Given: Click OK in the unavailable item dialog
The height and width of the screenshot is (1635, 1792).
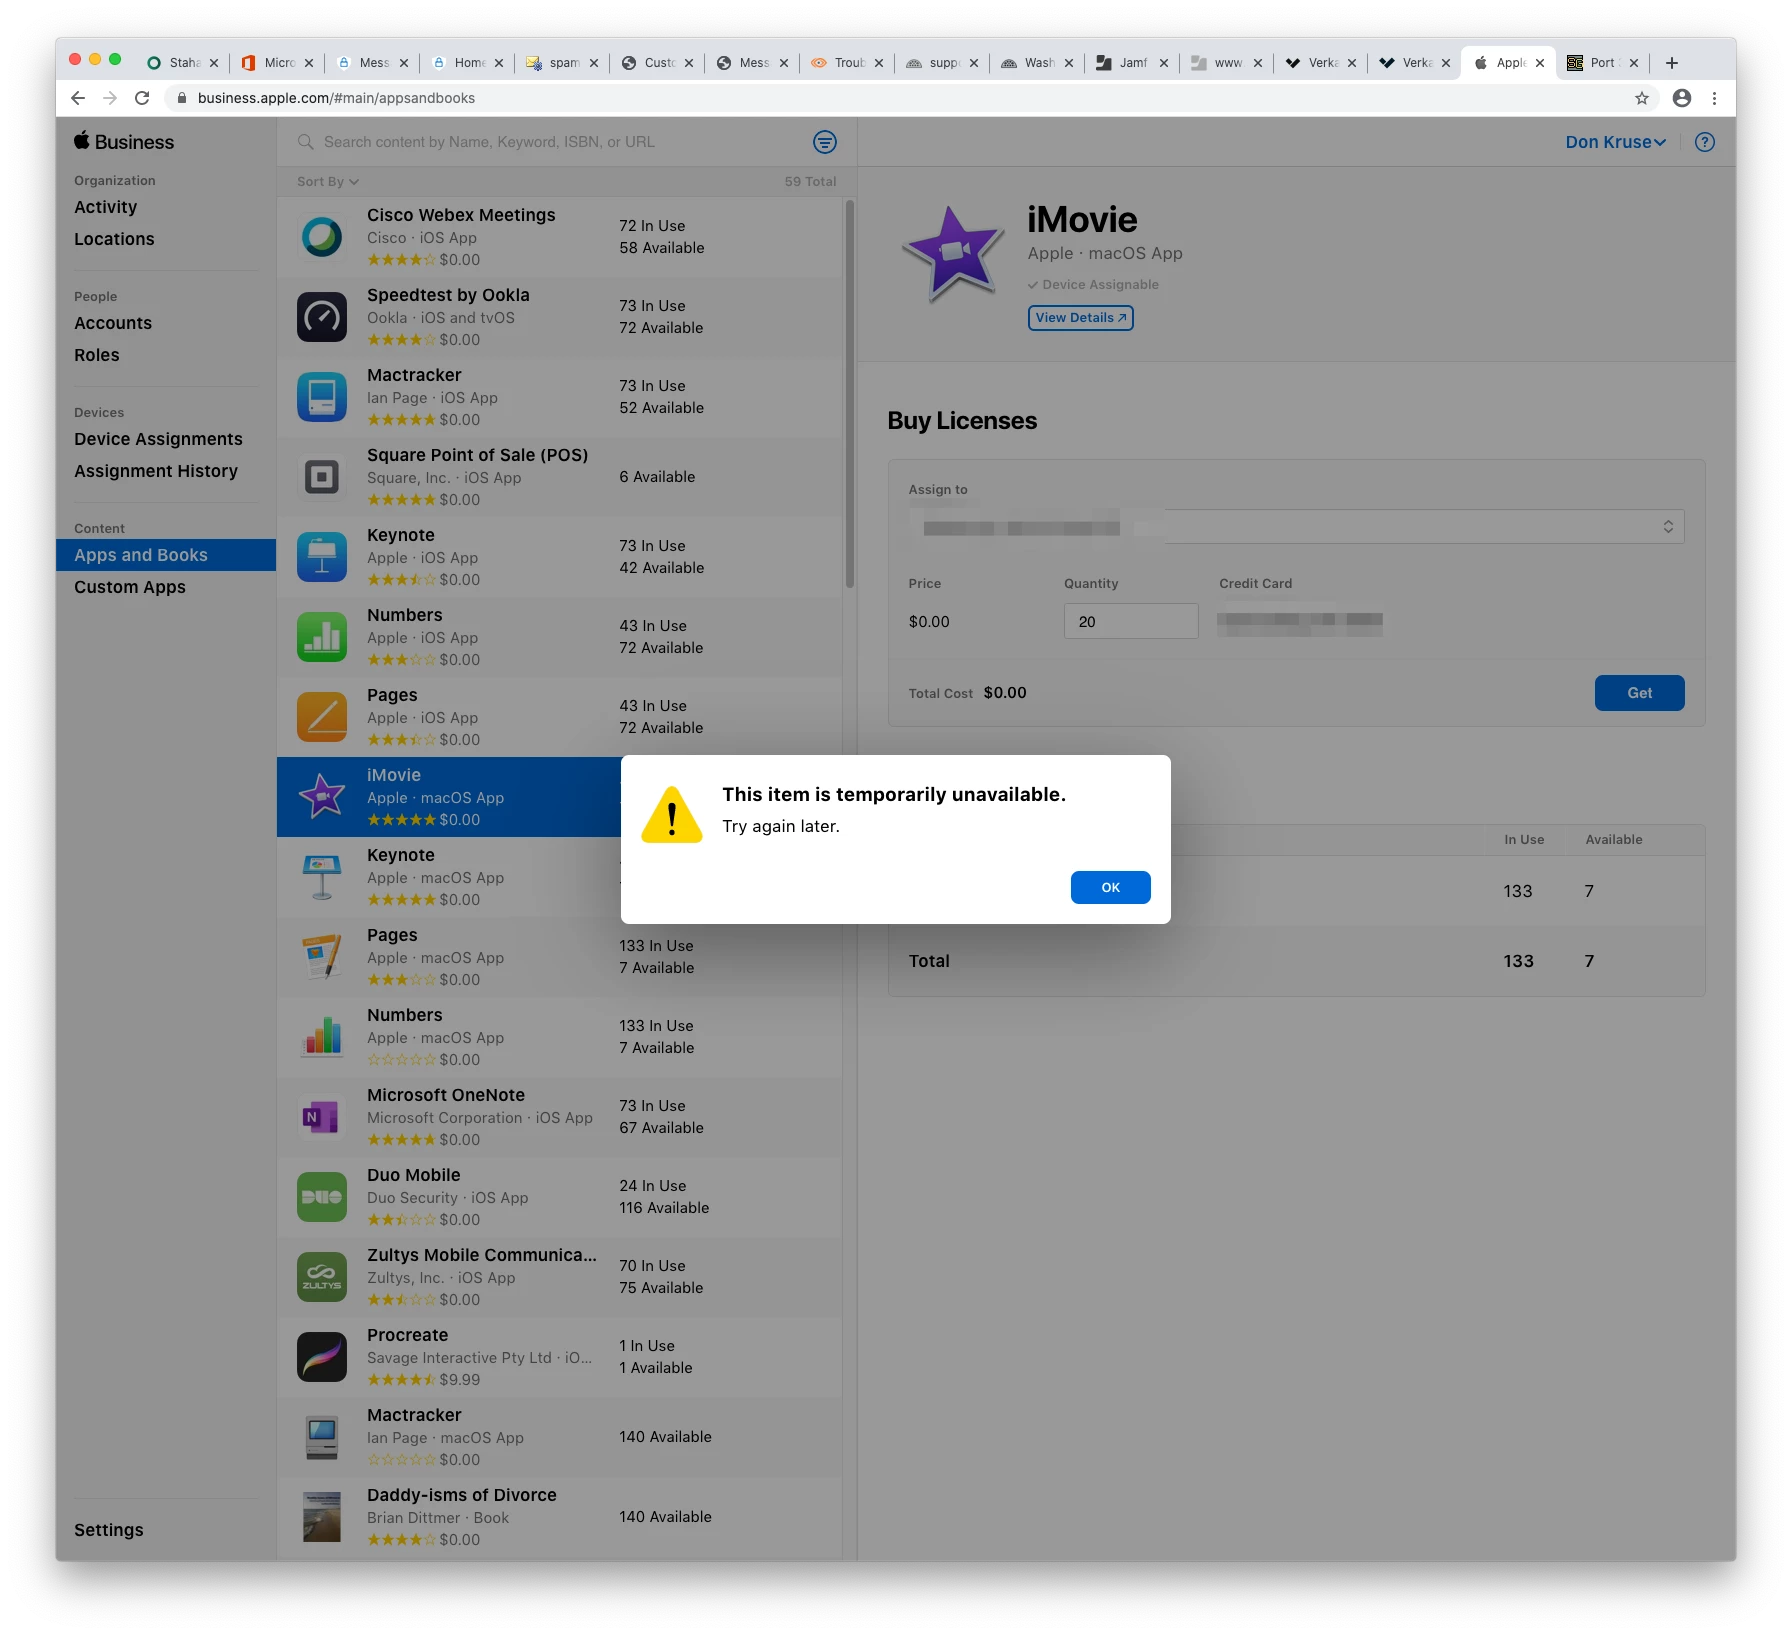Looking at the screenshot, I should [1110, 887].
